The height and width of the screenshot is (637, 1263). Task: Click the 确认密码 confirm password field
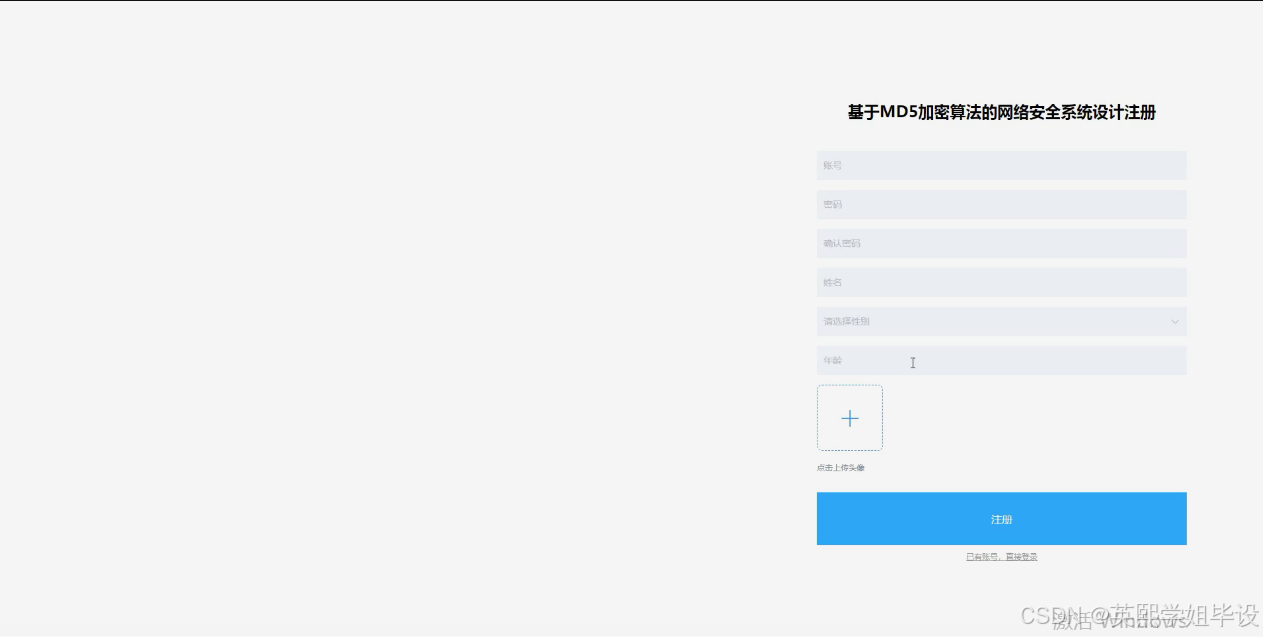[1001, 243]
